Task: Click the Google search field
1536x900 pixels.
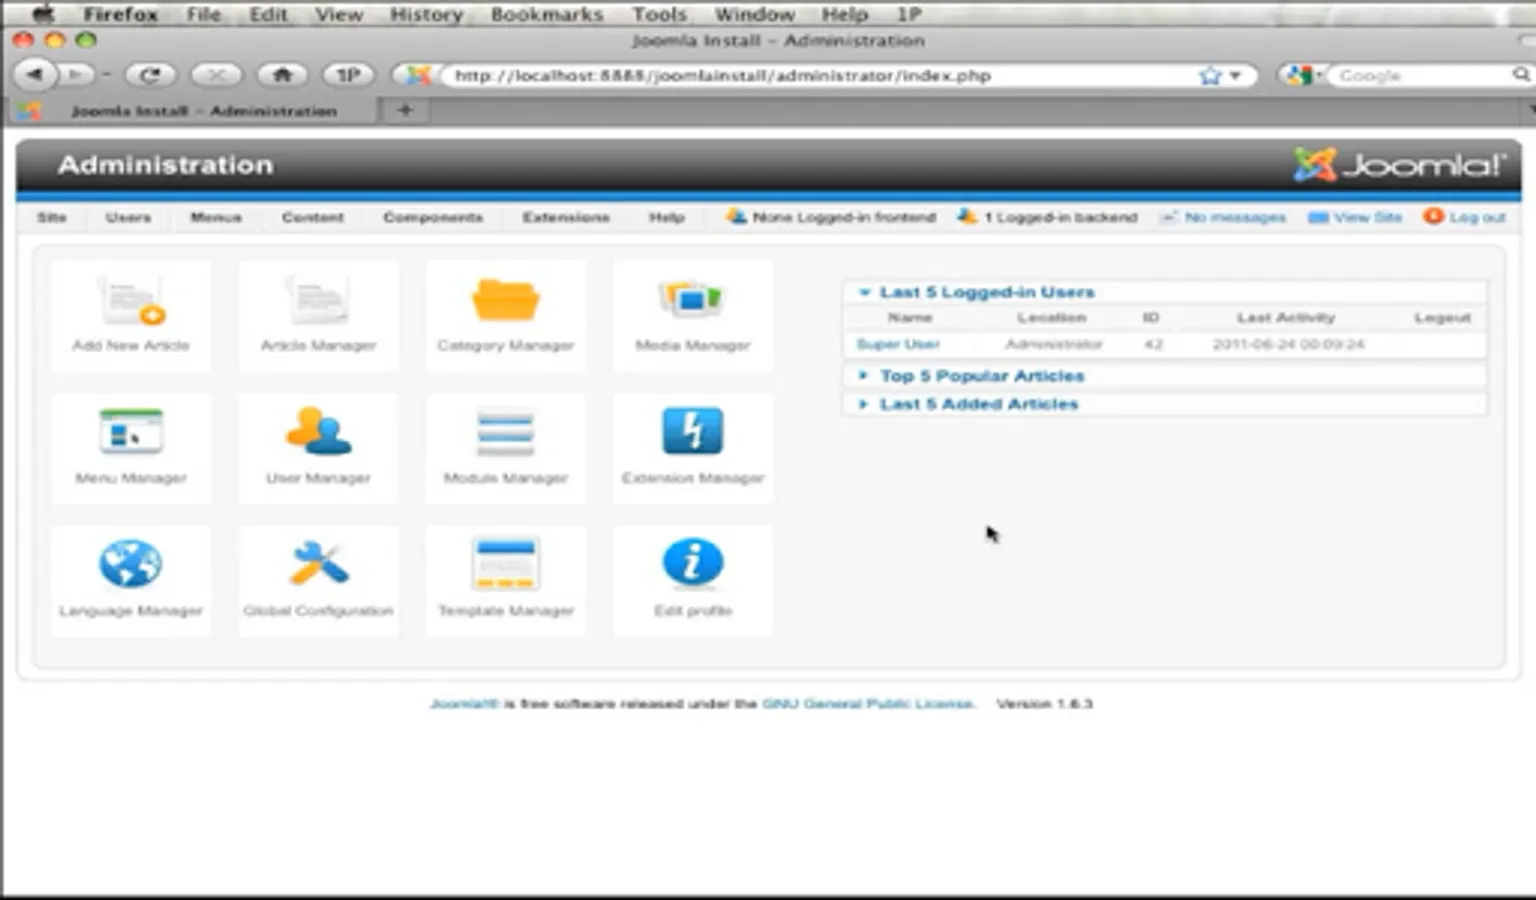Action: 1421,75
